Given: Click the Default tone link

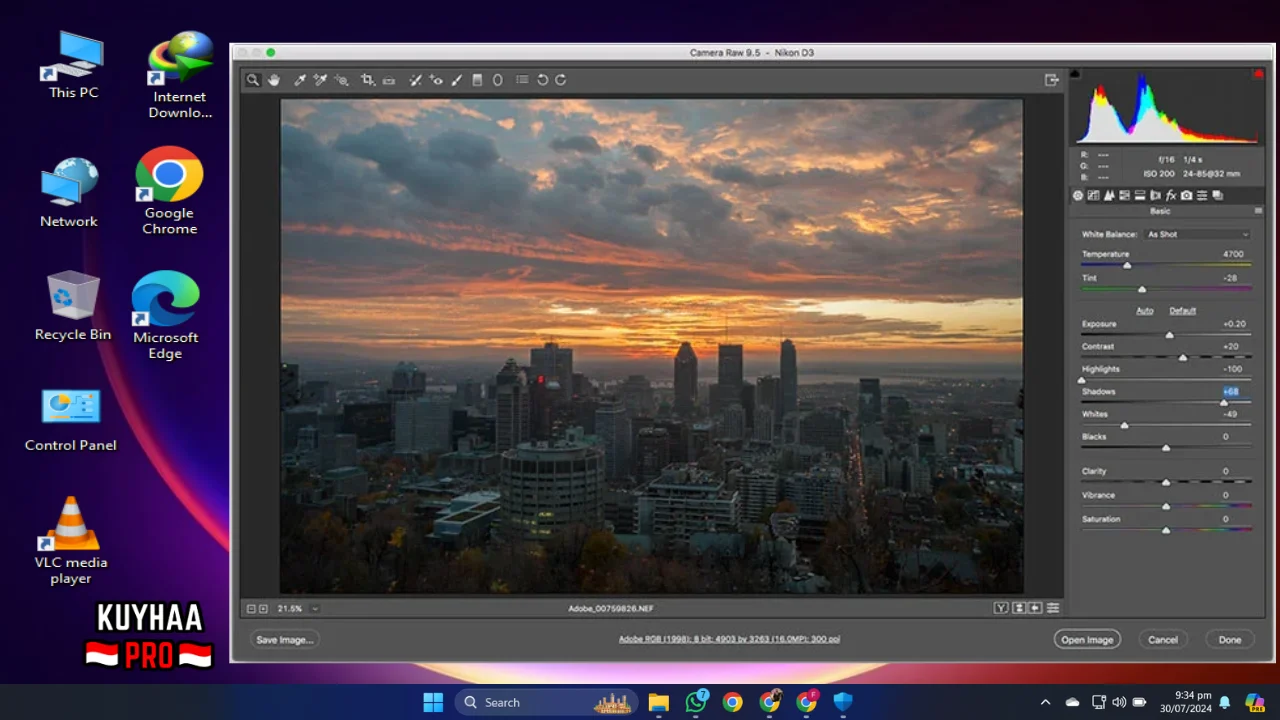Looking at the screenshot, I should tap(1182, 310).
